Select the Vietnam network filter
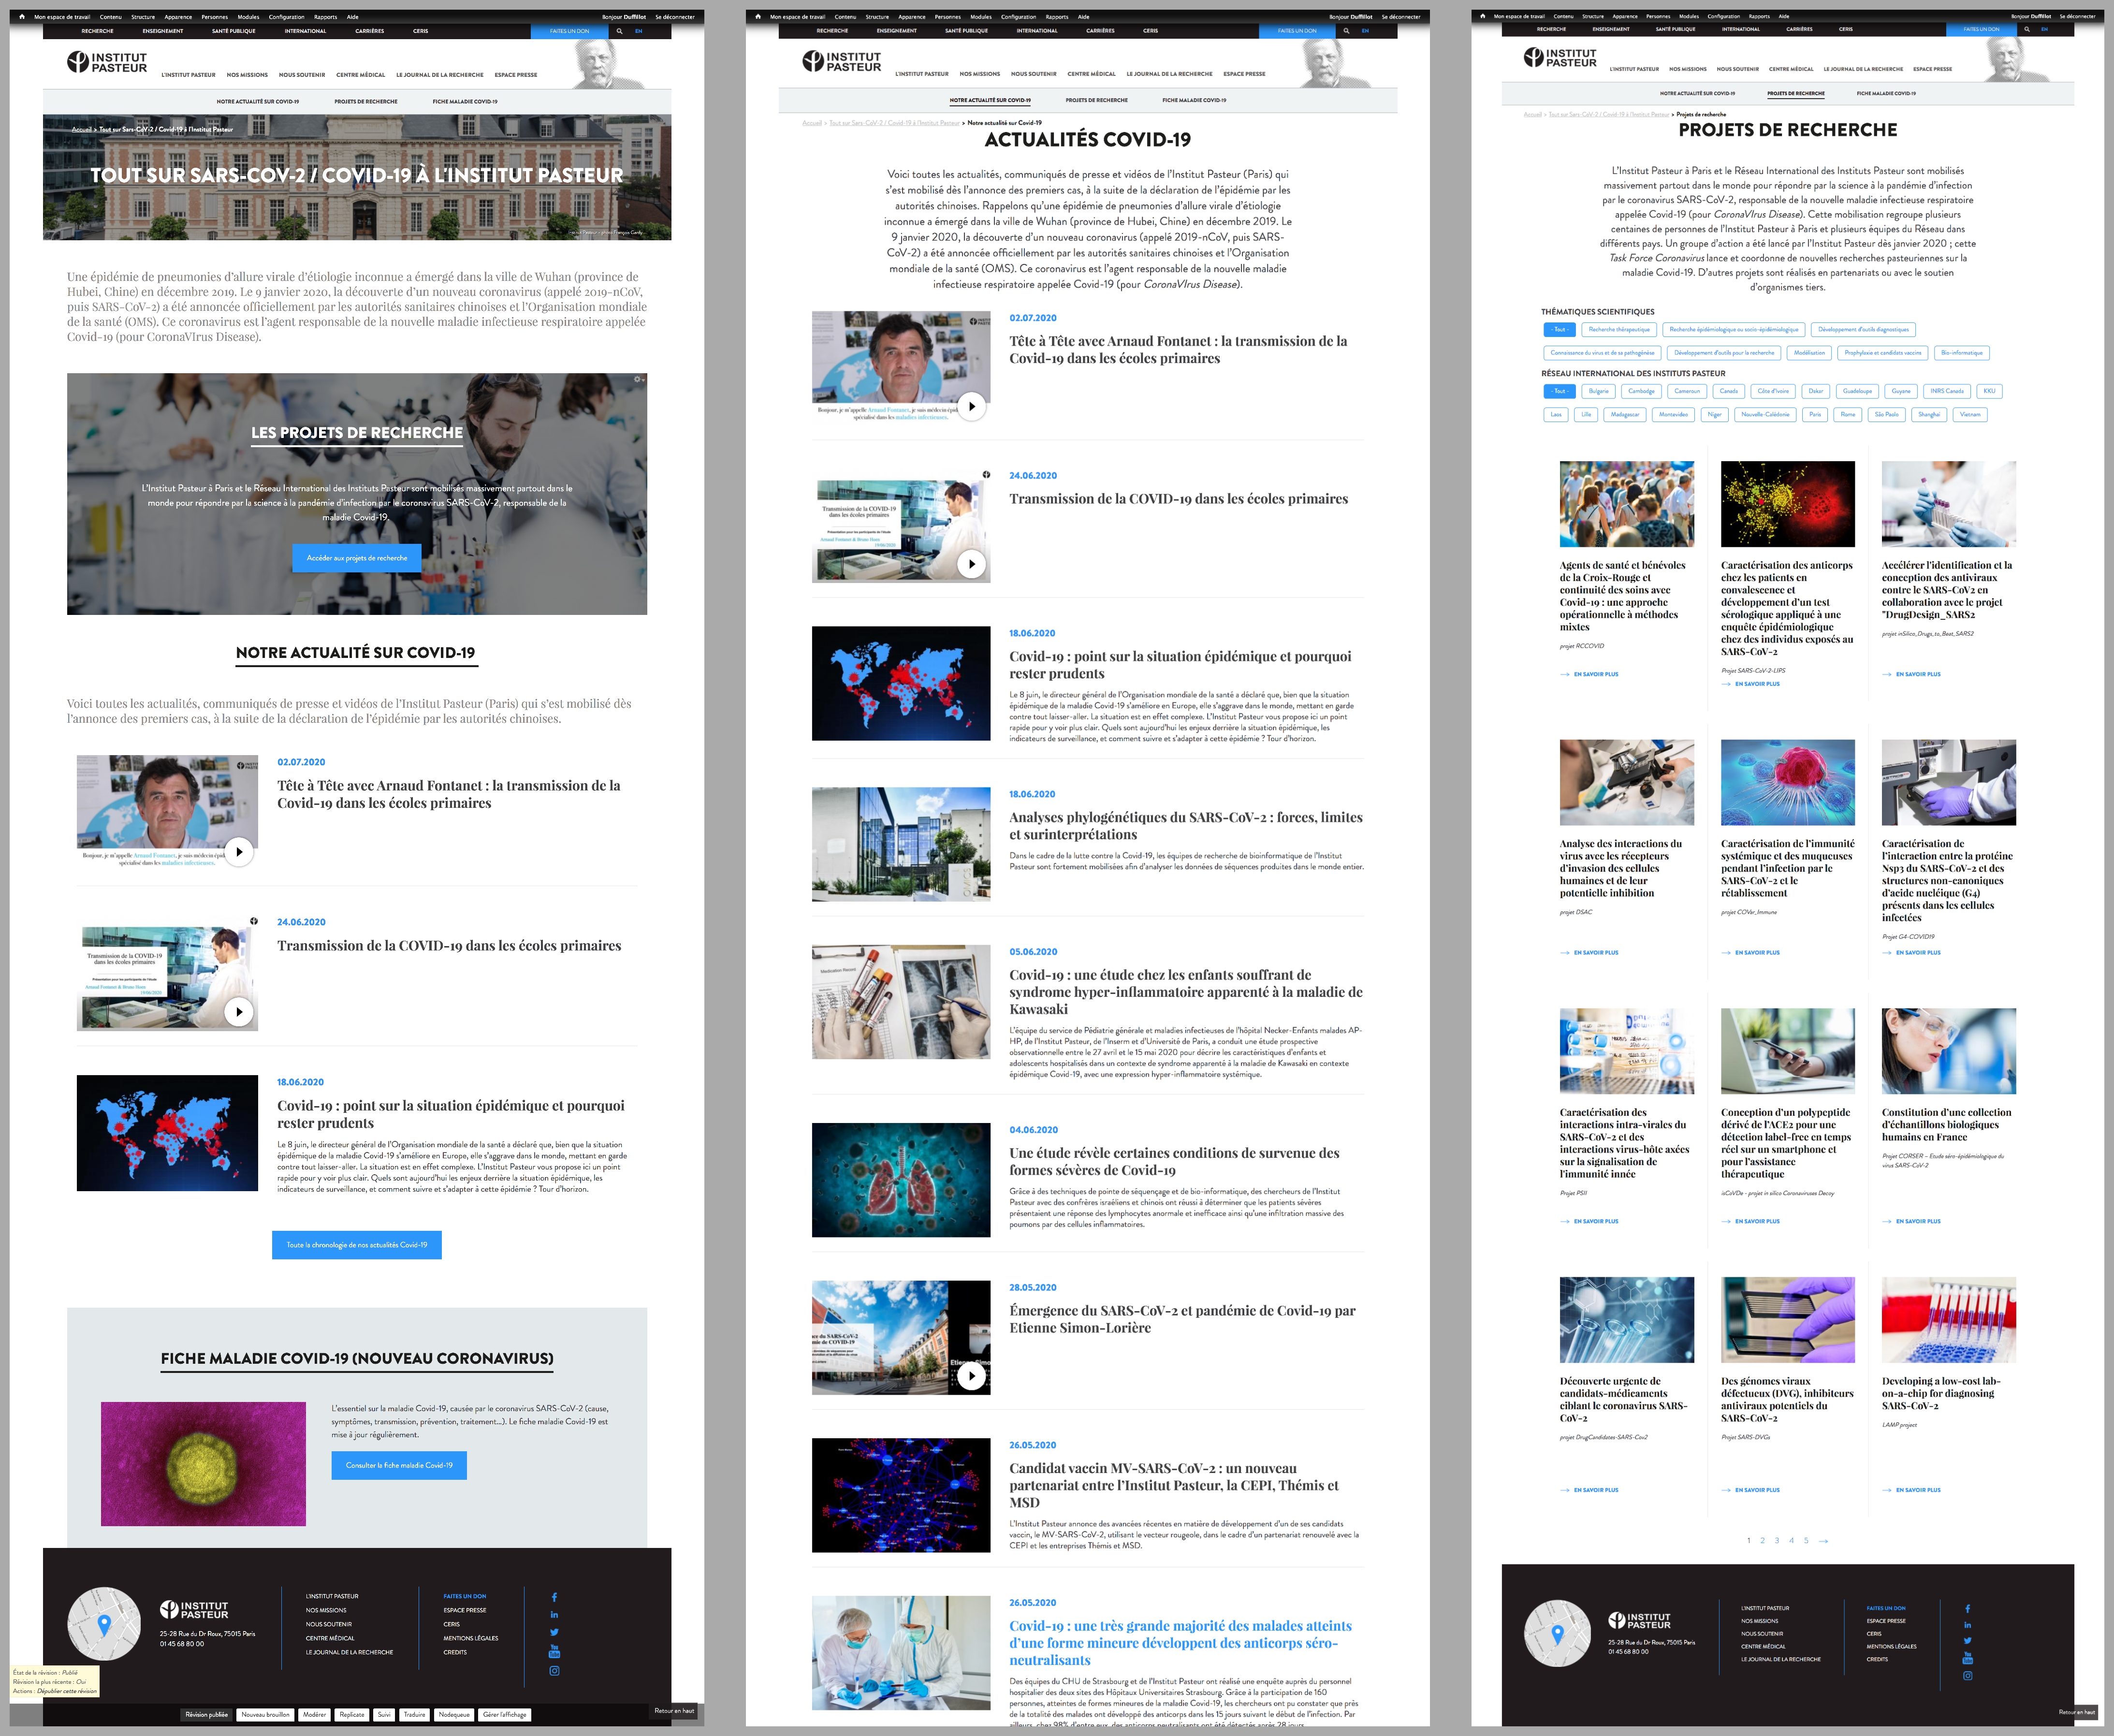Viewport: 2114px width, 1736px height. tap(1970, 414)
